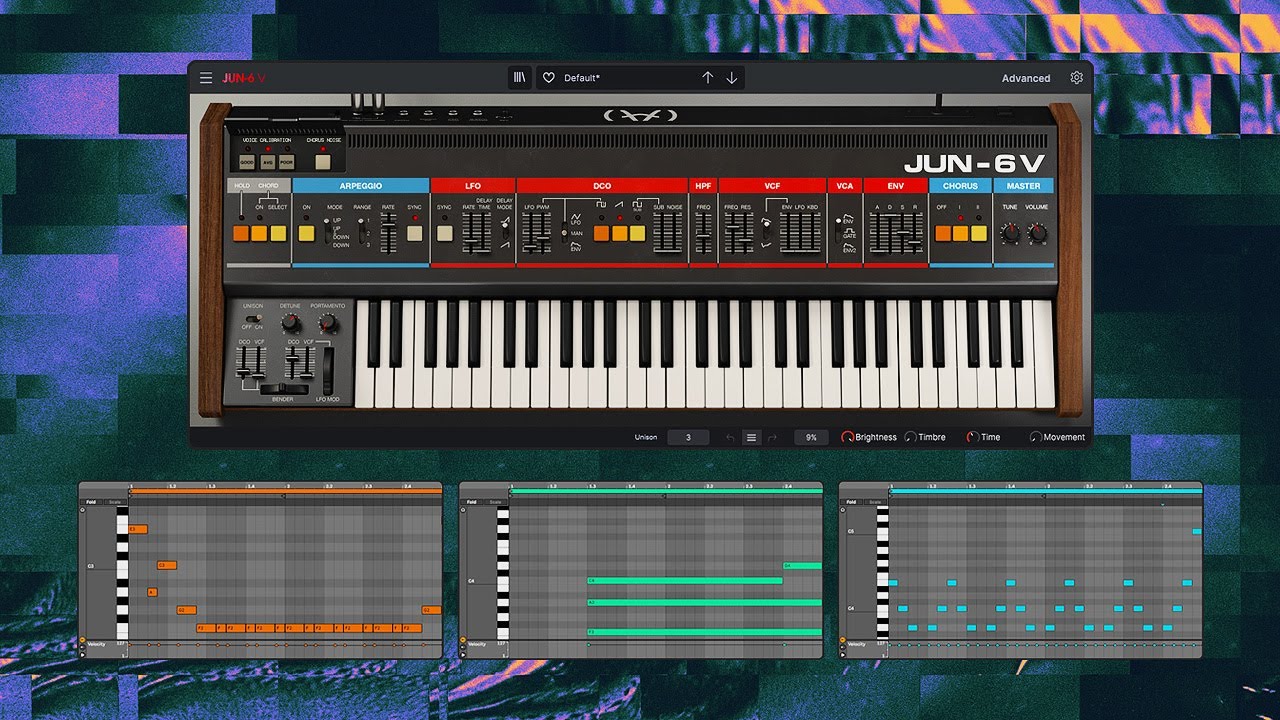Click the Master VOLUME knob

coord(1038,233)
